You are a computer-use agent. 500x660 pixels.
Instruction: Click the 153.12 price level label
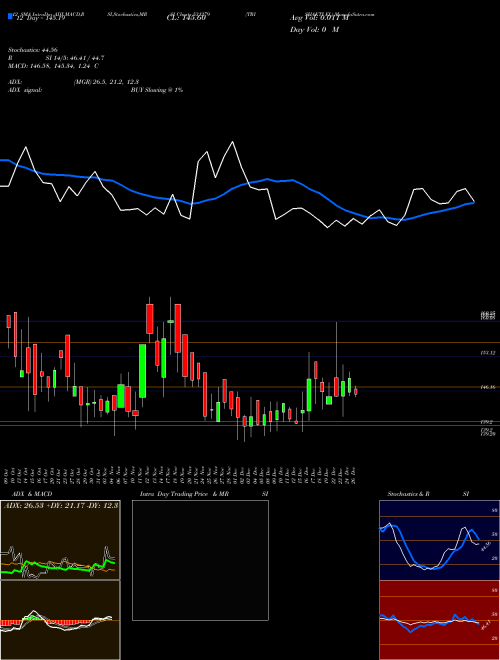click(488, 353)
